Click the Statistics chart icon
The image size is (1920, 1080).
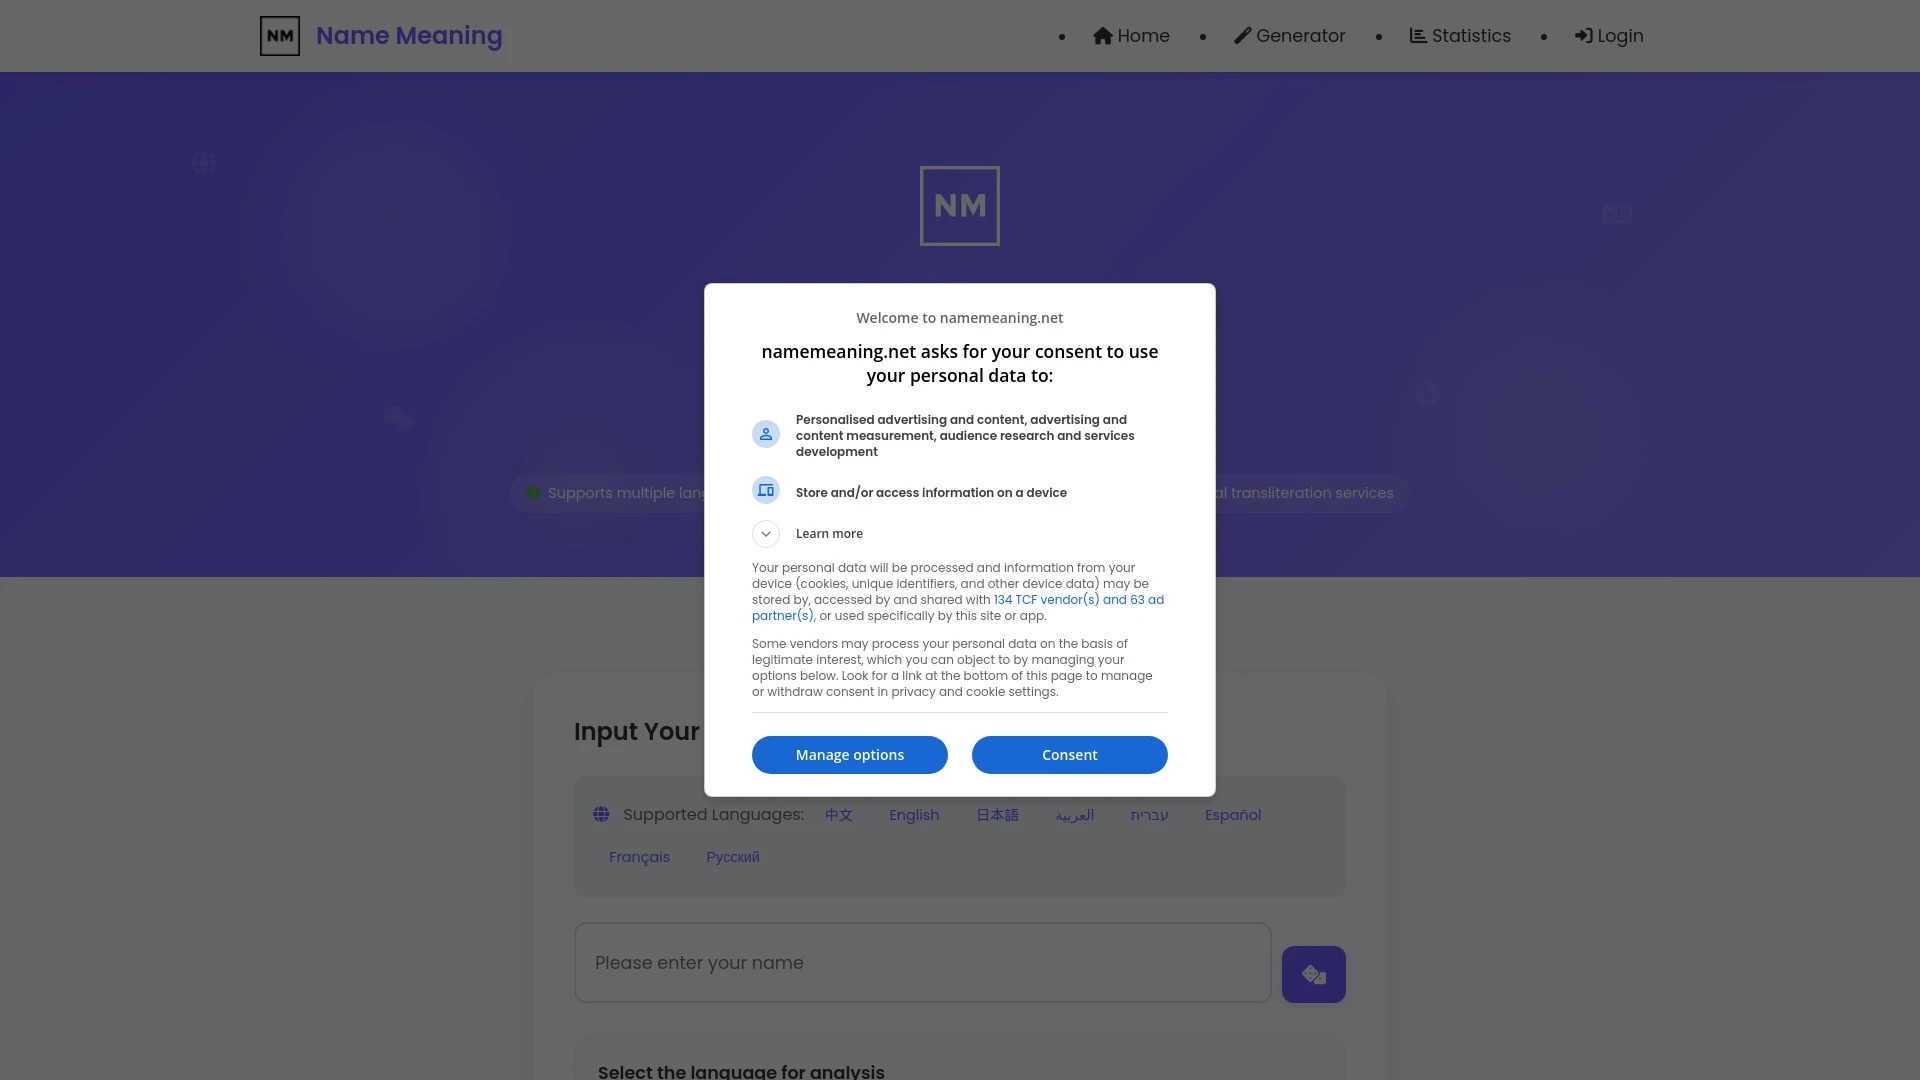coord(1416,36)
